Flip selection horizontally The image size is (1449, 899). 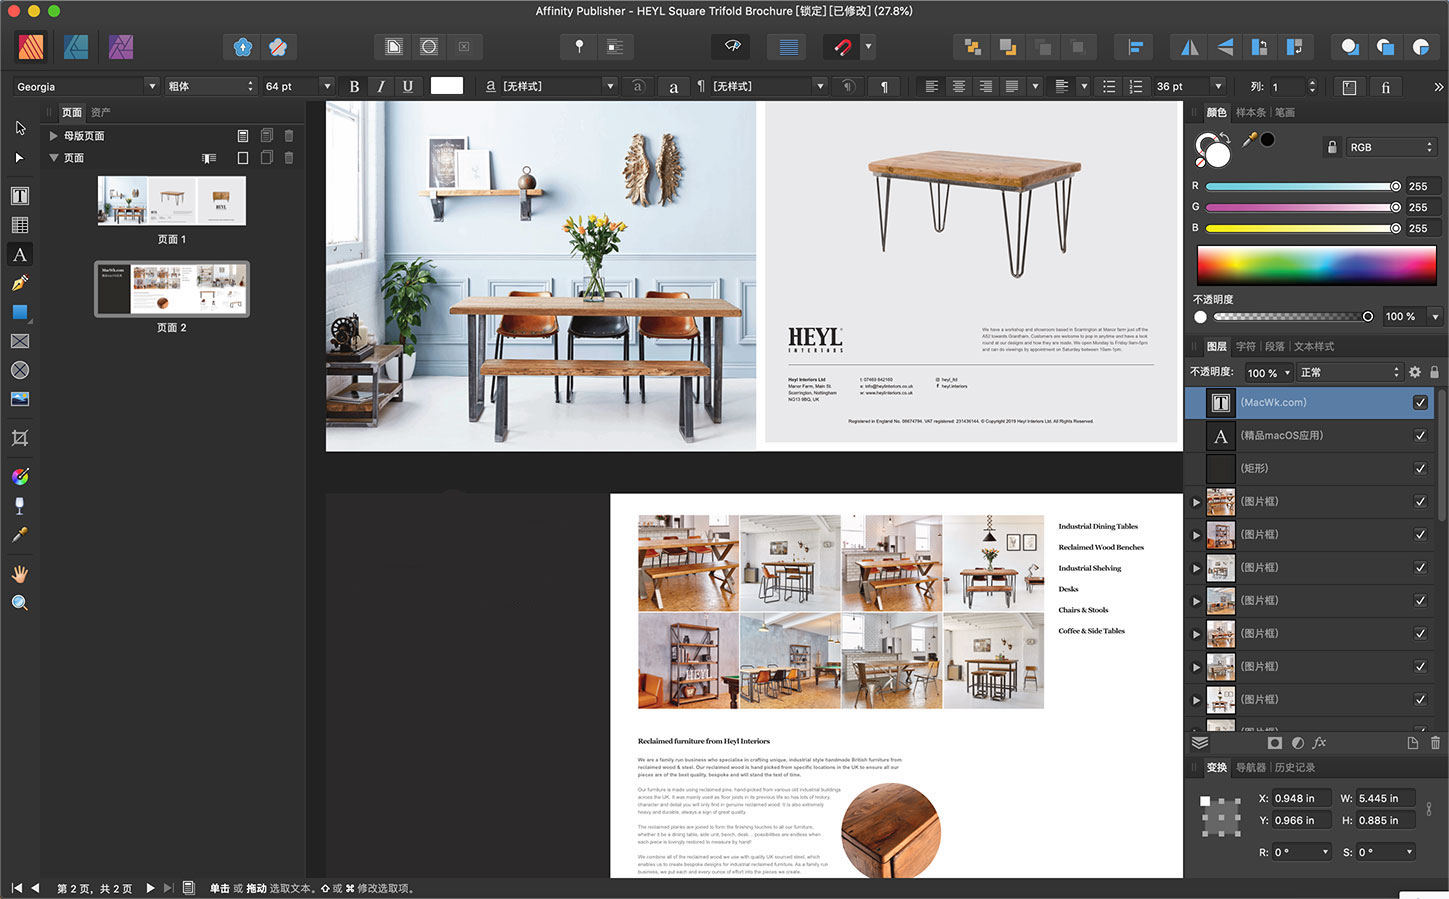1190,47
